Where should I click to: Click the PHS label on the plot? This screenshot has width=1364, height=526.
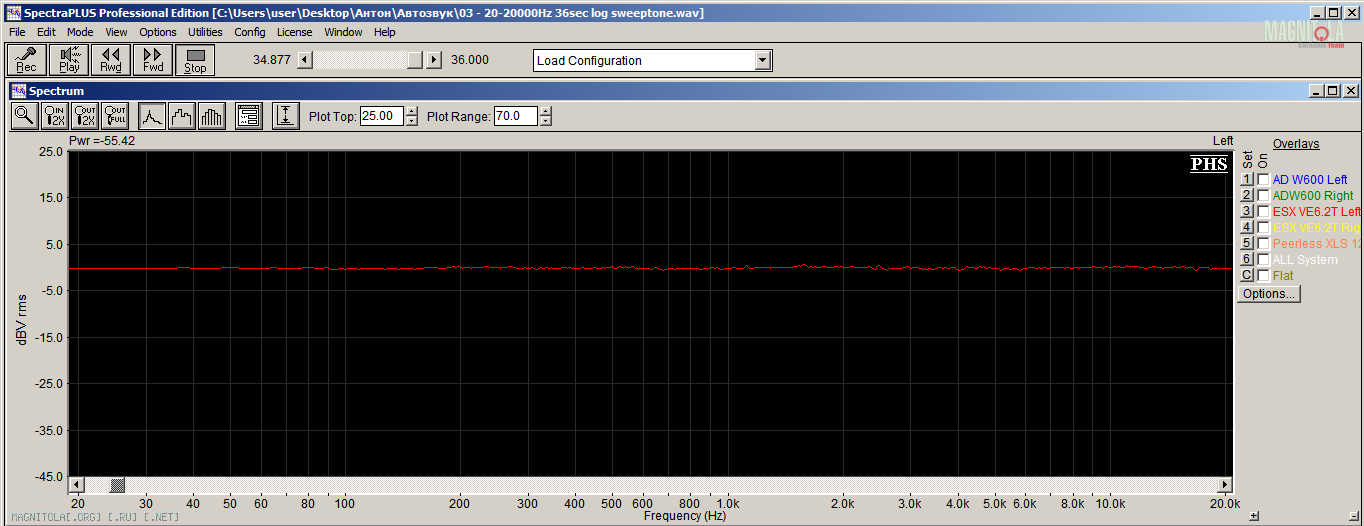click(x=1208, y=164)
